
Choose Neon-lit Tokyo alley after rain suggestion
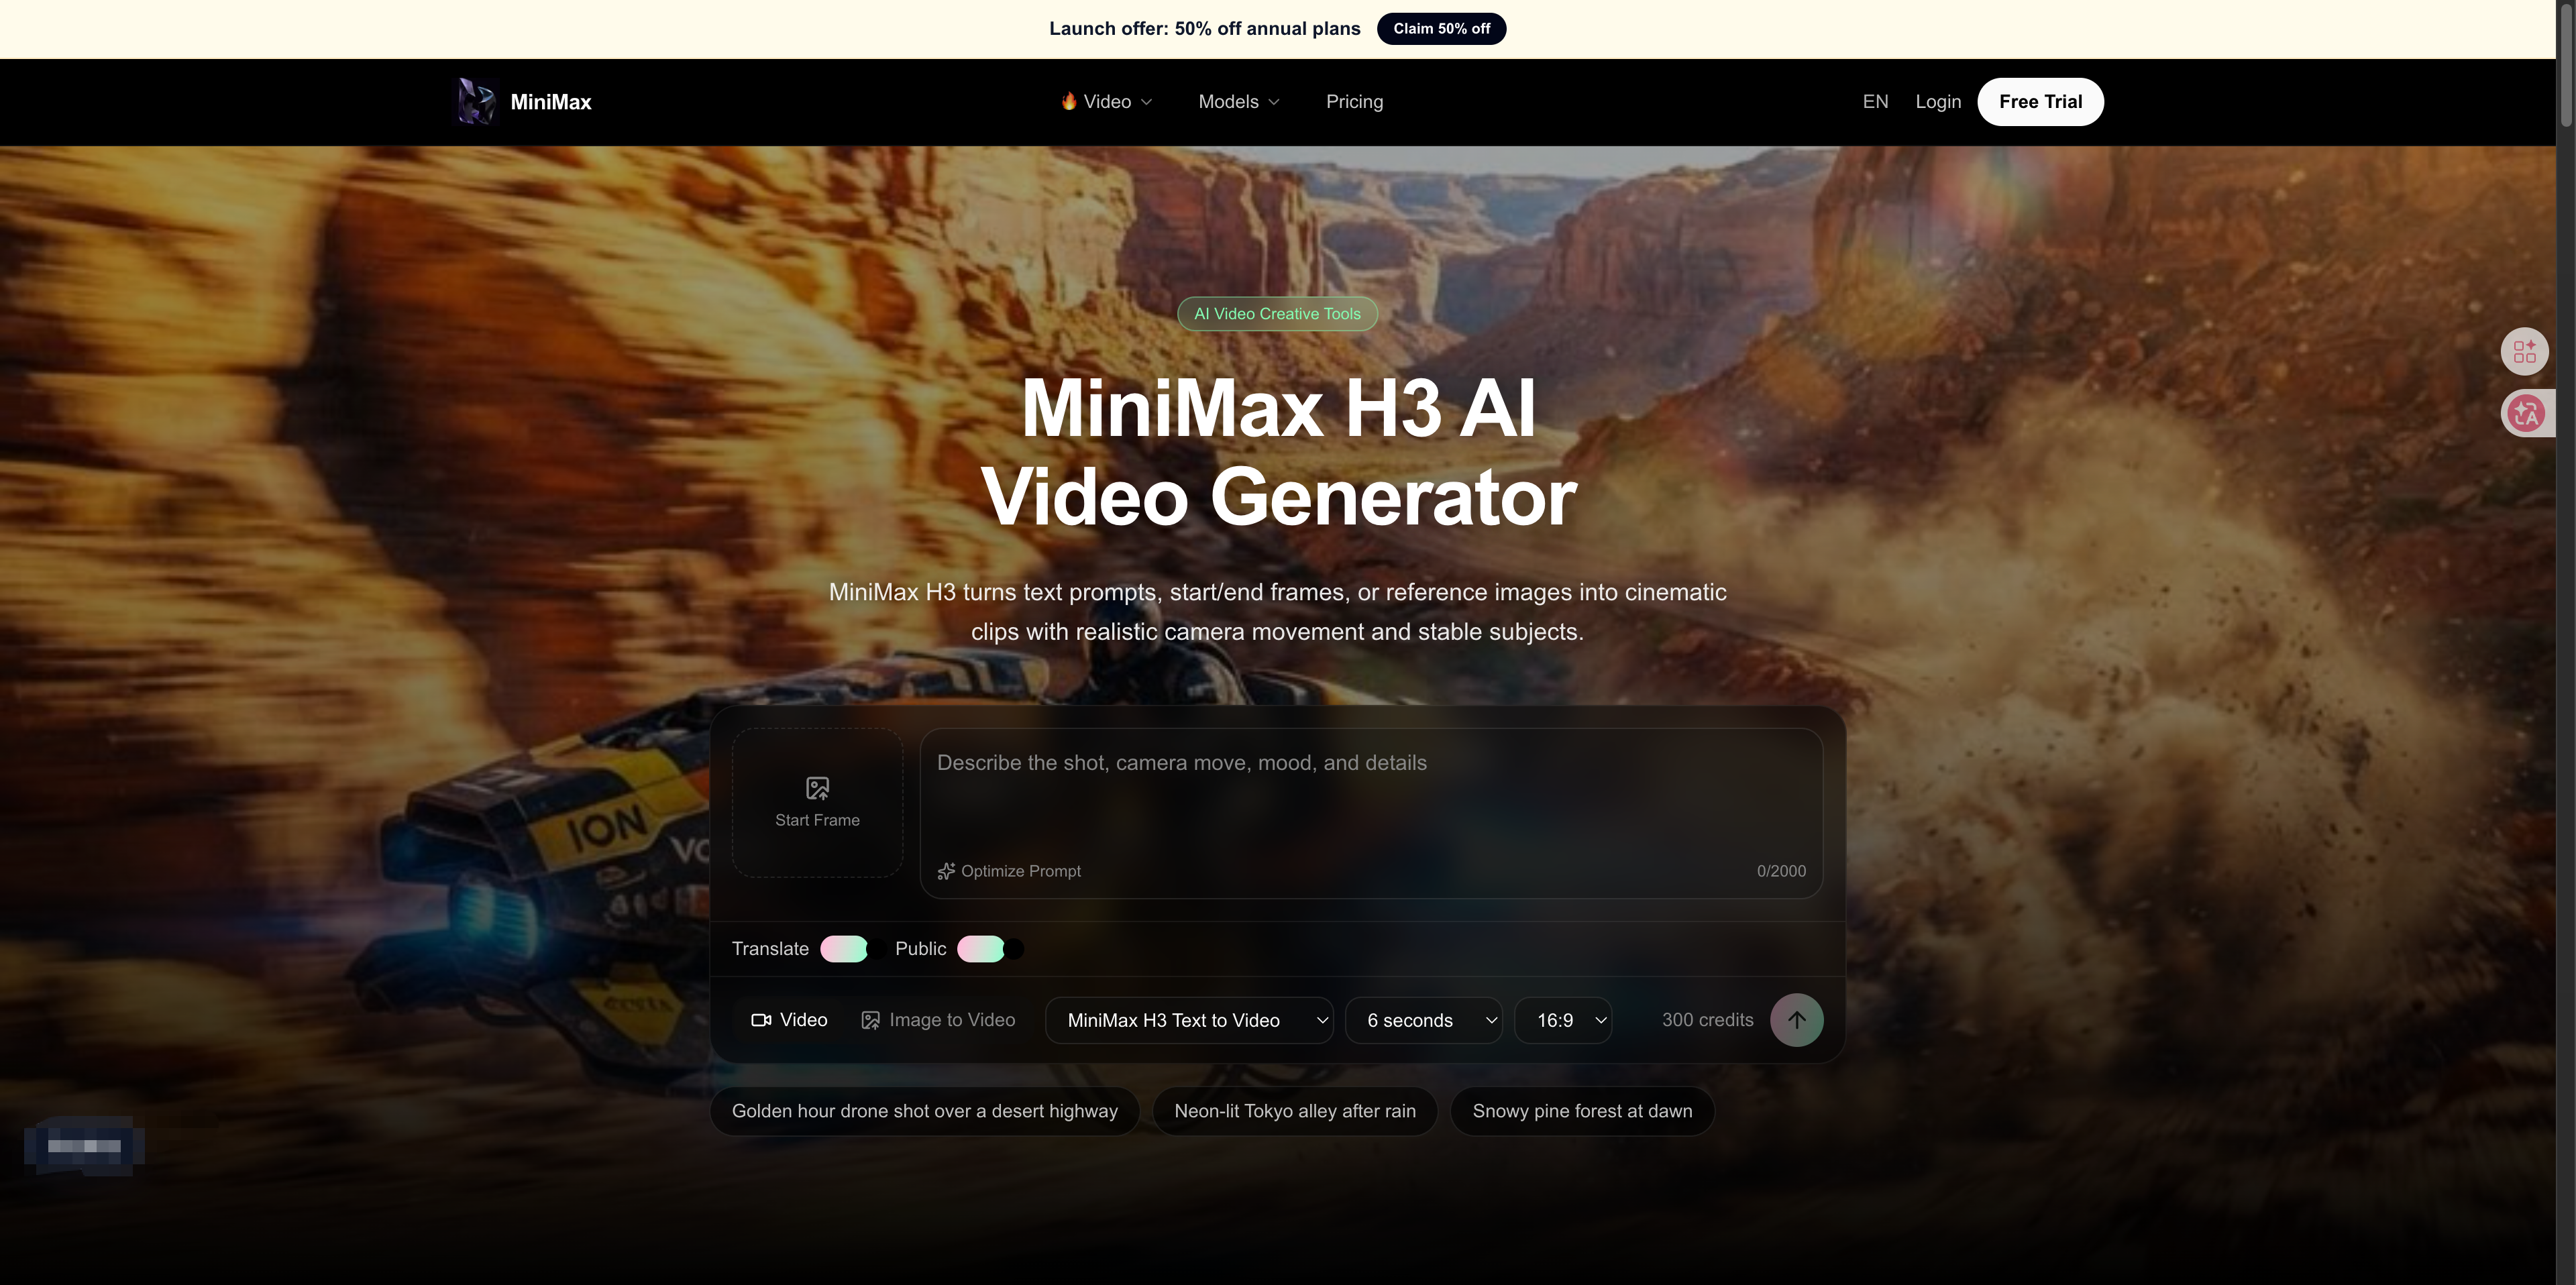pos(1294,1111)
